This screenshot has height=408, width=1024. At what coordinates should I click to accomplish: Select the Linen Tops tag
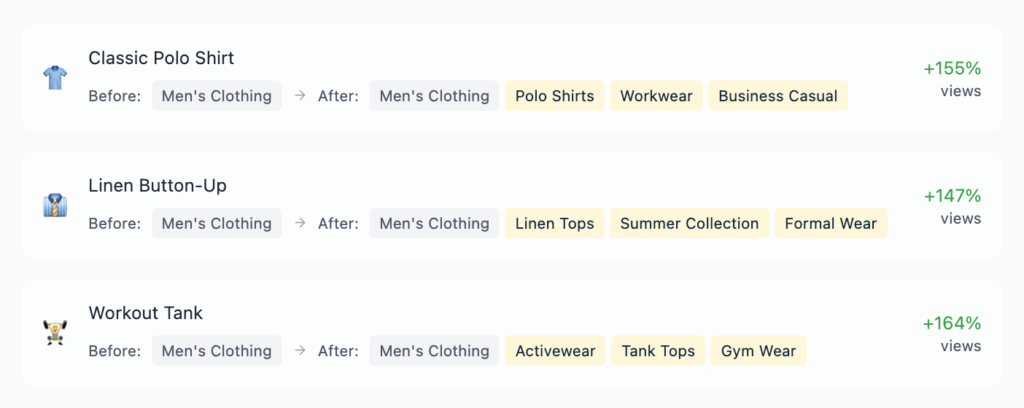coord(554,223)
